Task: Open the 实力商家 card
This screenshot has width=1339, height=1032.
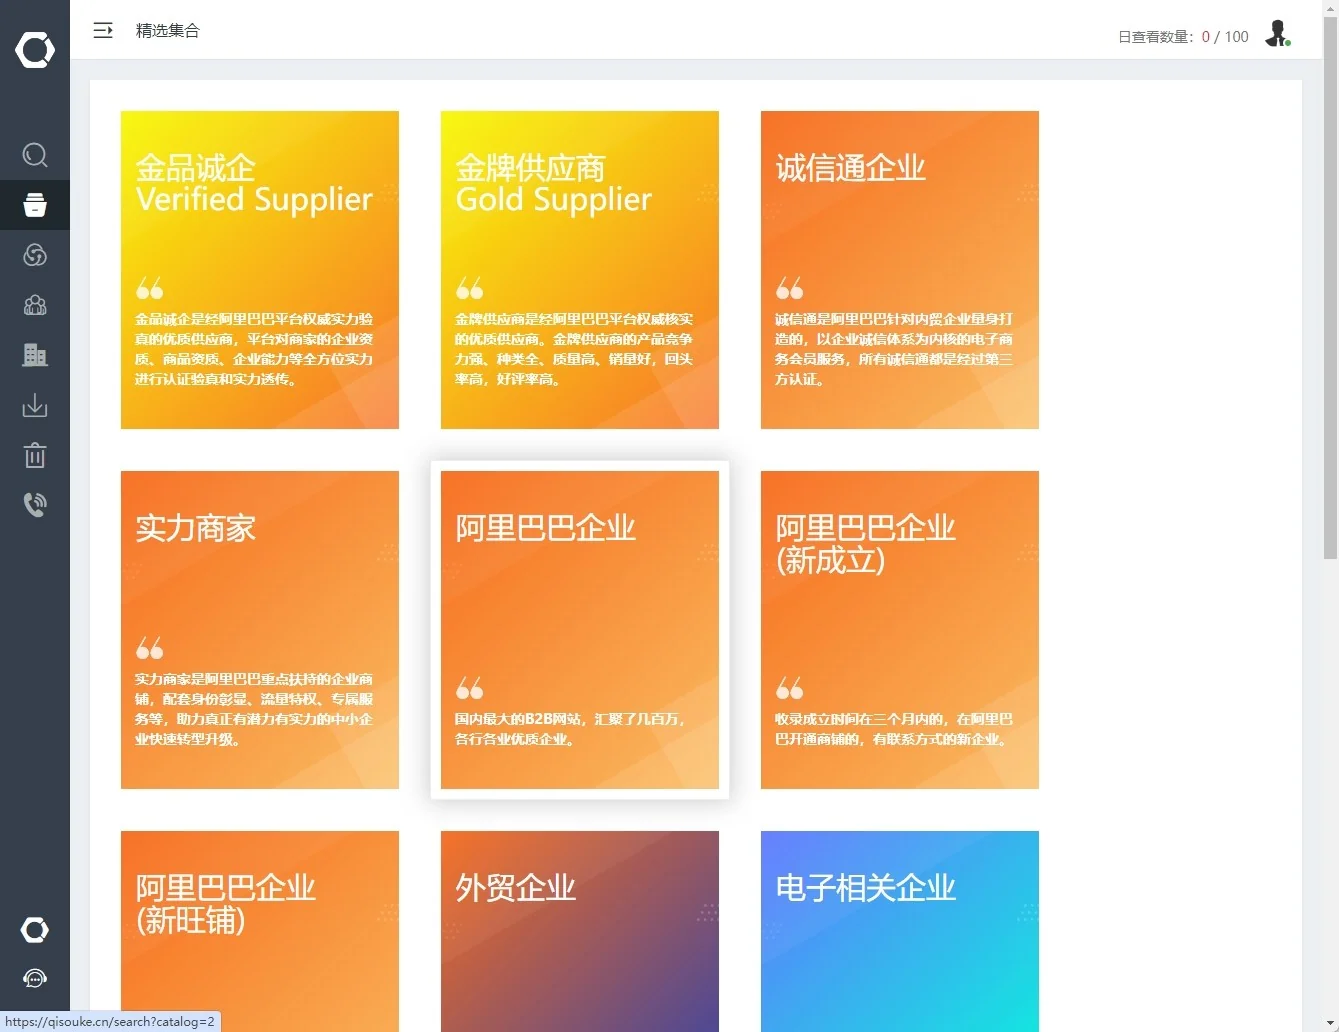Action: [260, 630]
